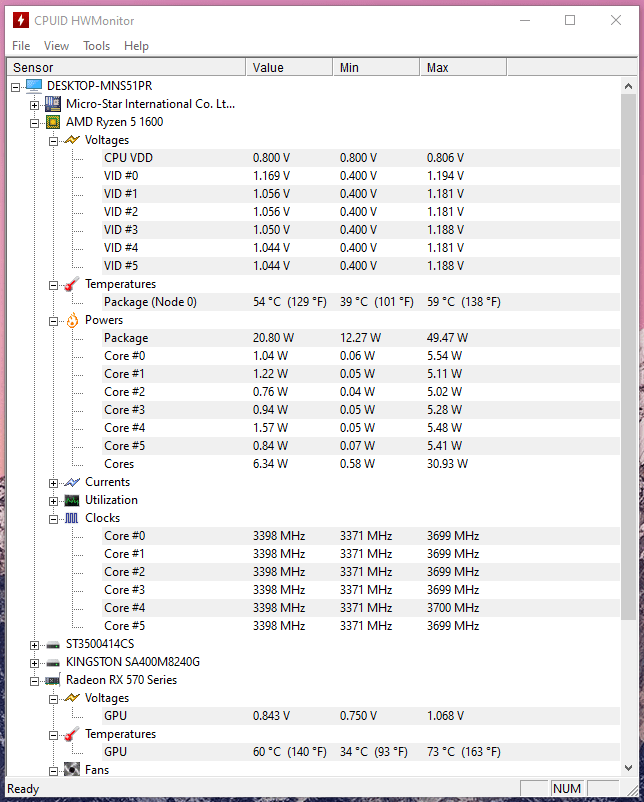Click the 73 °C GPU max temperature
Viewport: 644px width, 802px height.
(464, 752)
